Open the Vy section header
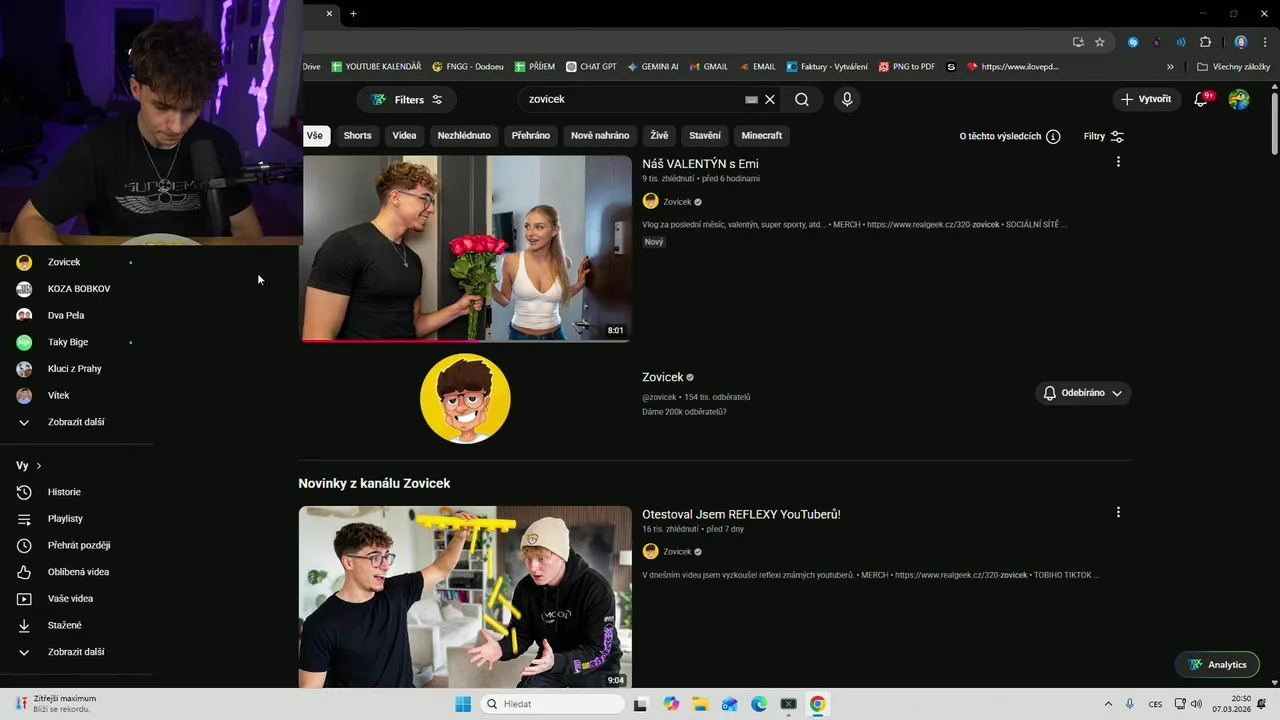 [29, 466]
